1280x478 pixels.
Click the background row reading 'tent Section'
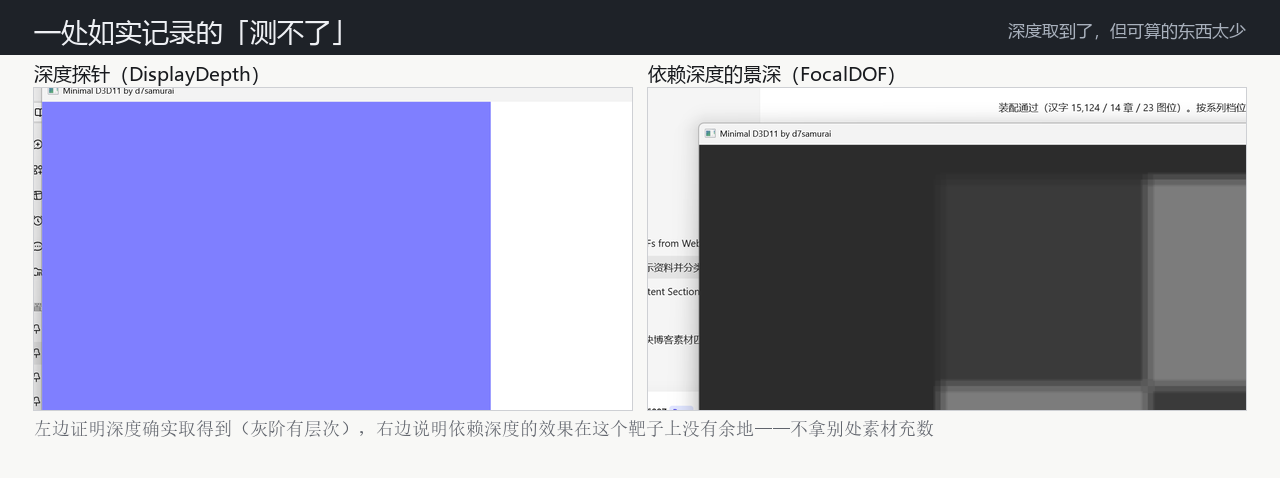[x=673, y=291]
